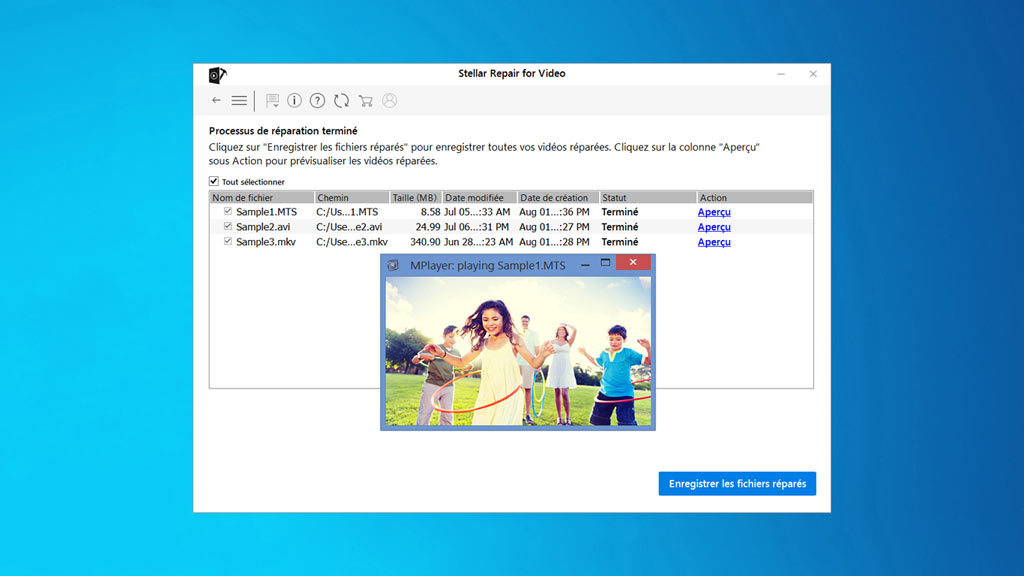Screen dimensions: 1024x576
Task: Go back with the arrow icon
Action: [x=216, y=101]
